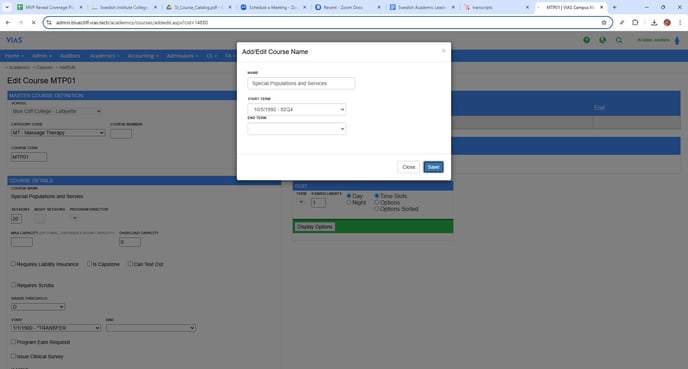Screen dimensions: 688x369
Task: Save the course name
Action: pos(433,167)
